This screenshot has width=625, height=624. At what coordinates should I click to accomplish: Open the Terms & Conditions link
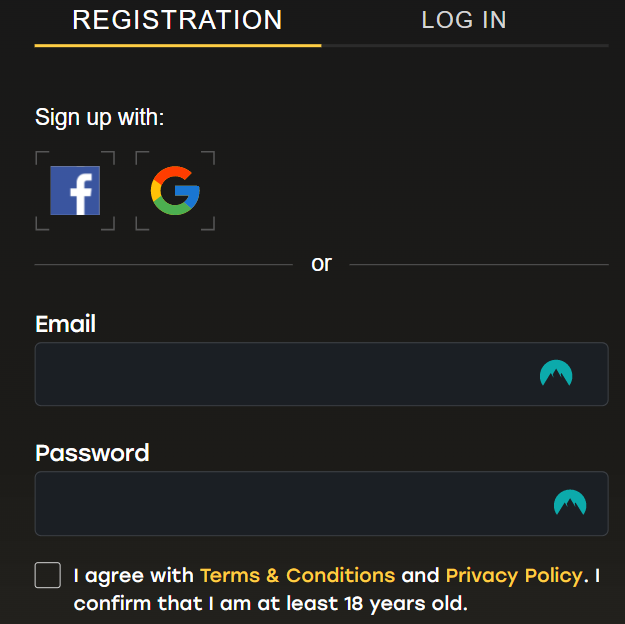[297, 575]
